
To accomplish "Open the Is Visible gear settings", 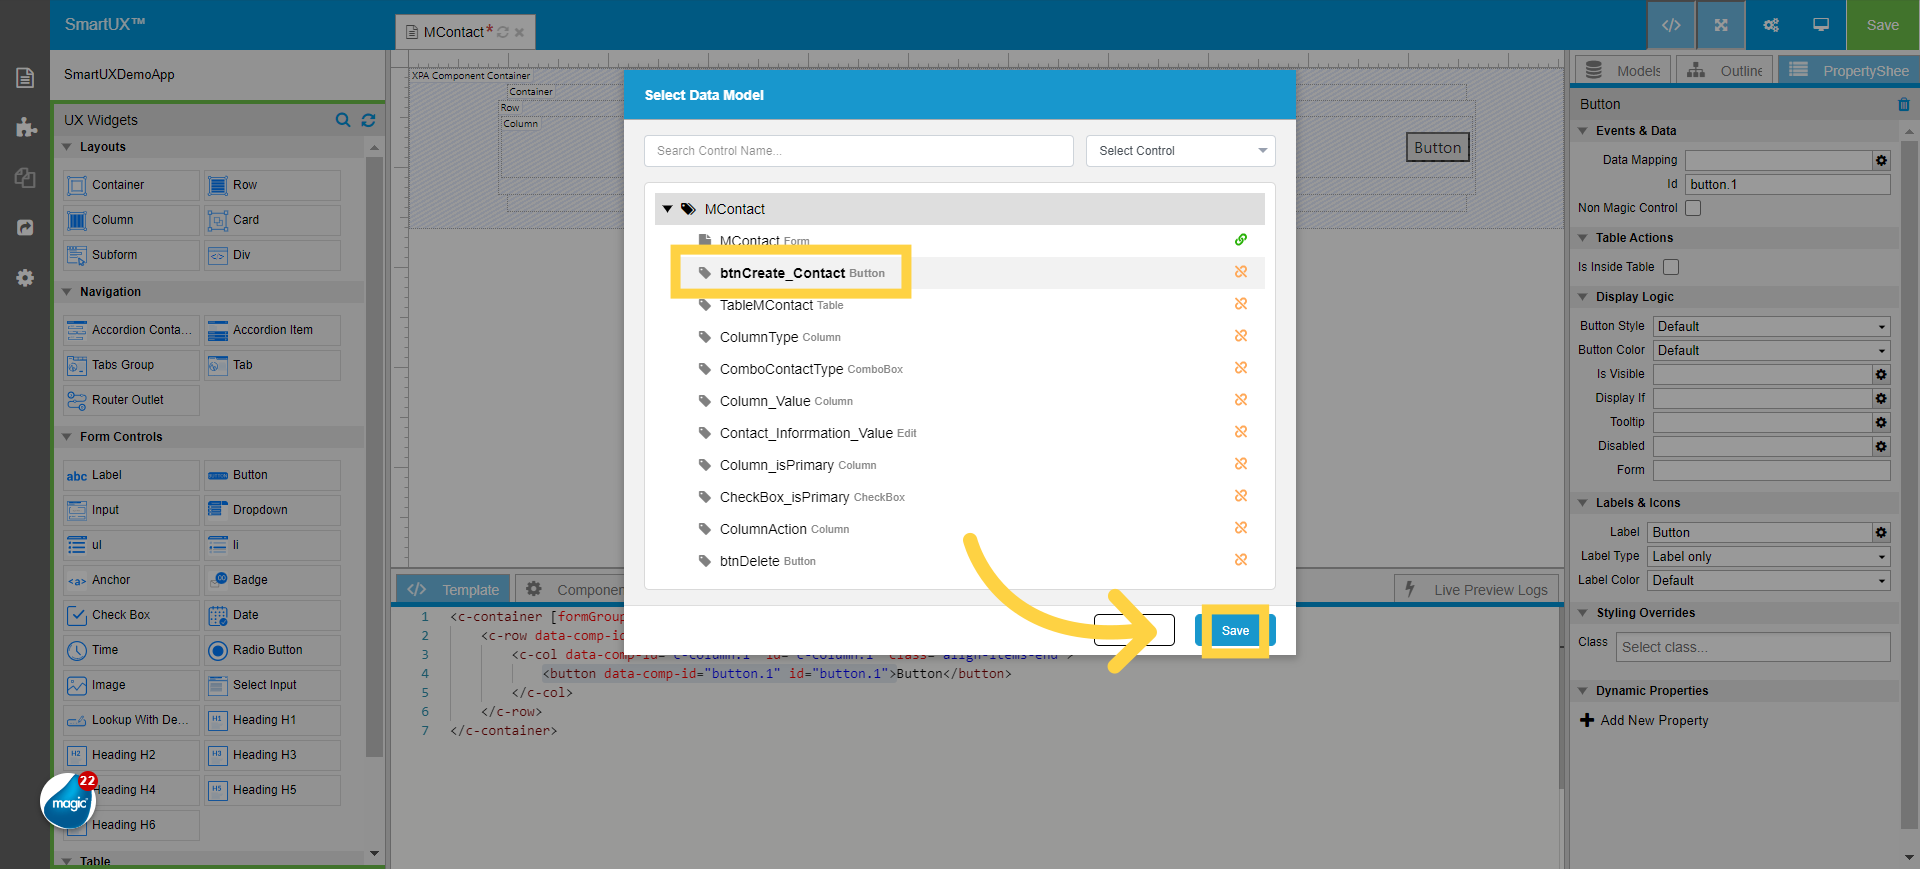I will (x=1881, y=374).
